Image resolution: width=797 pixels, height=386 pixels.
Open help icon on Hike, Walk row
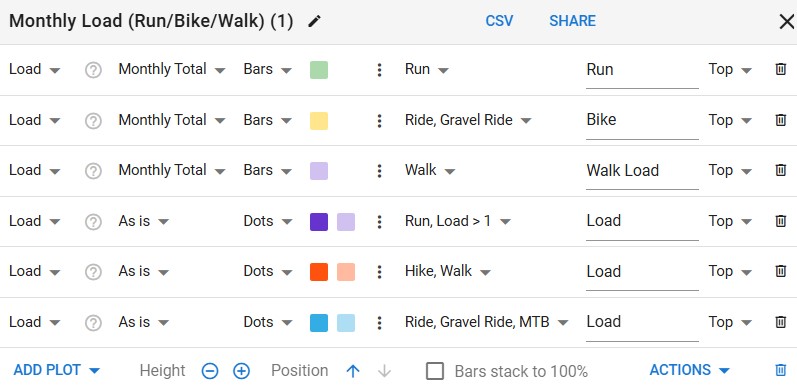(93, 272)
